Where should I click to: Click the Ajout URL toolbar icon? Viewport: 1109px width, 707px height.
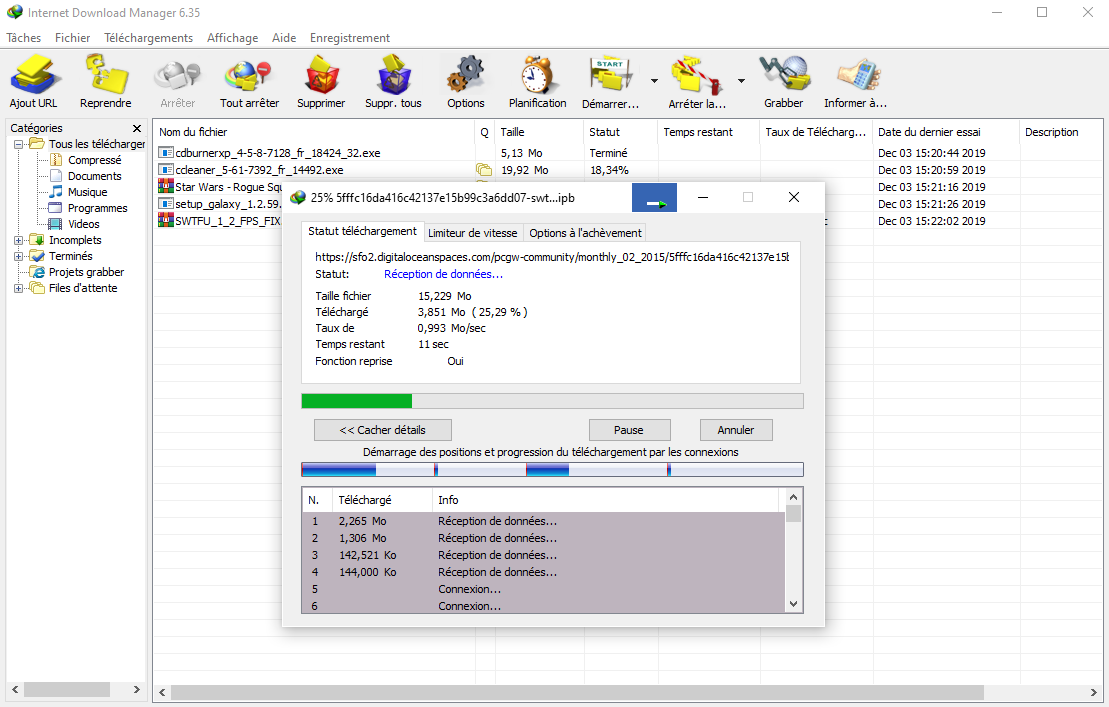pyautogui.click(x=33, y=74)
